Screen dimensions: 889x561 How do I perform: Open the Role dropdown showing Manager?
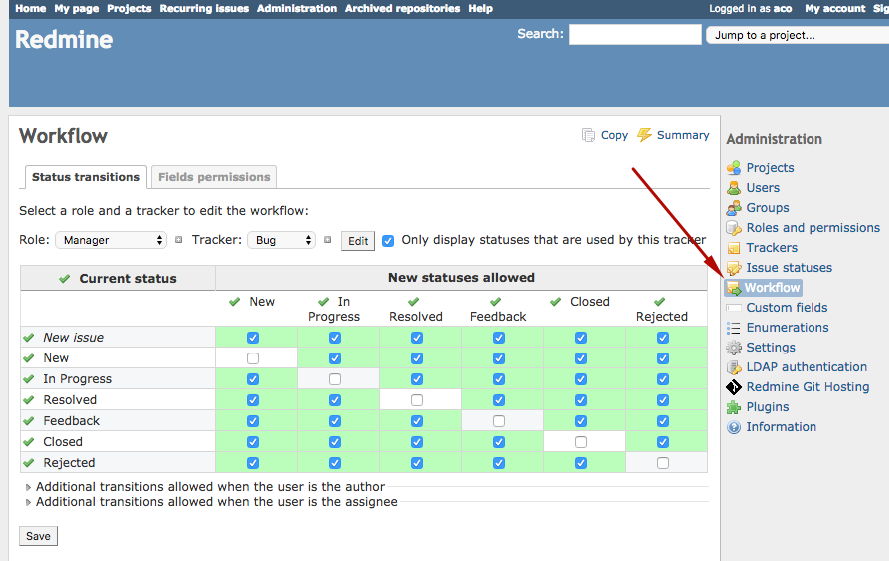point(111,240)
